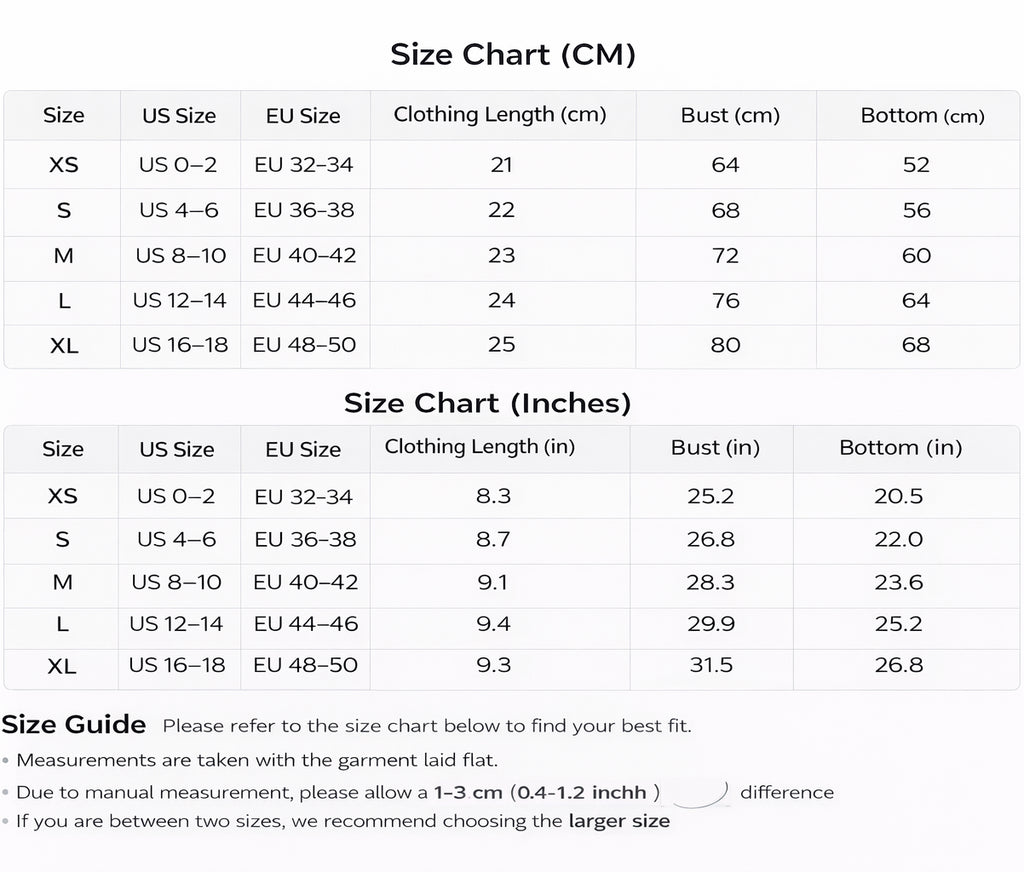Click the bust value 80 in CM chart
The image size is (1024, 872).
coord(725,345)
